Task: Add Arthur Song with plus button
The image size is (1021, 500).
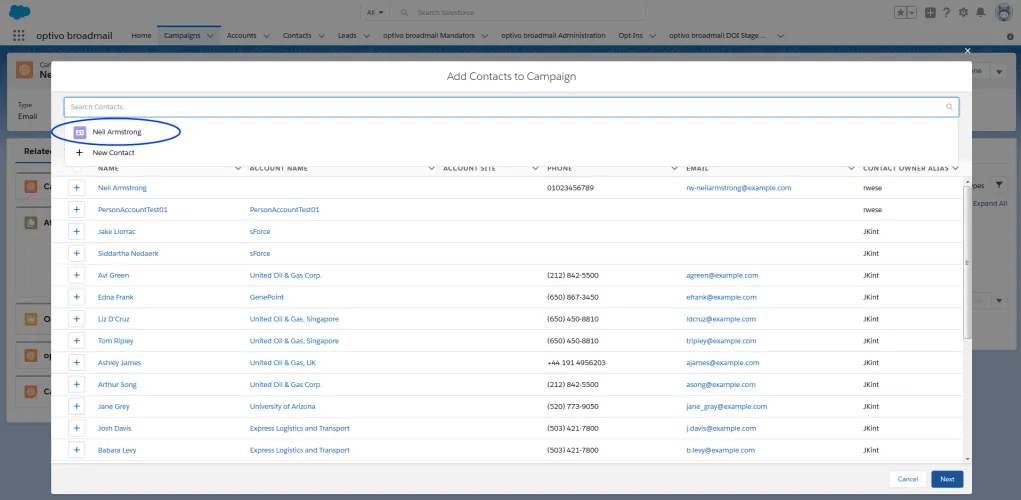Action: 76,384
